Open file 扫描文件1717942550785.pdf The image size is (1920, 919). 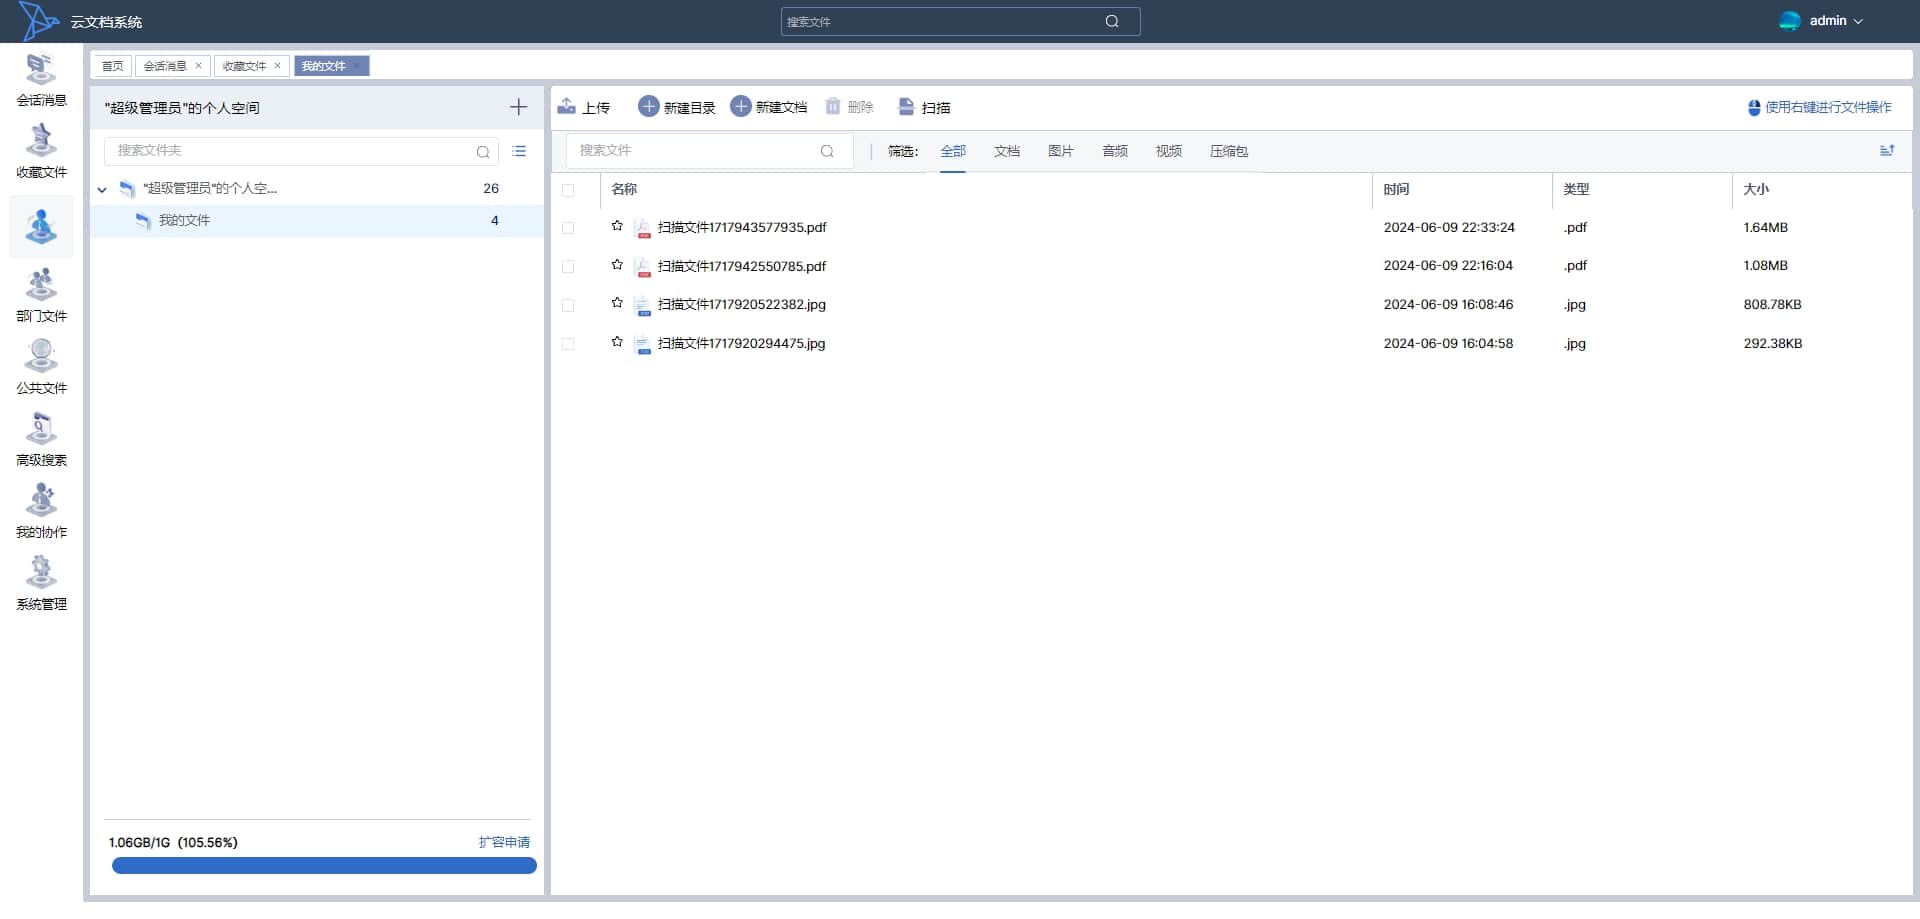(x=742, y=267)
